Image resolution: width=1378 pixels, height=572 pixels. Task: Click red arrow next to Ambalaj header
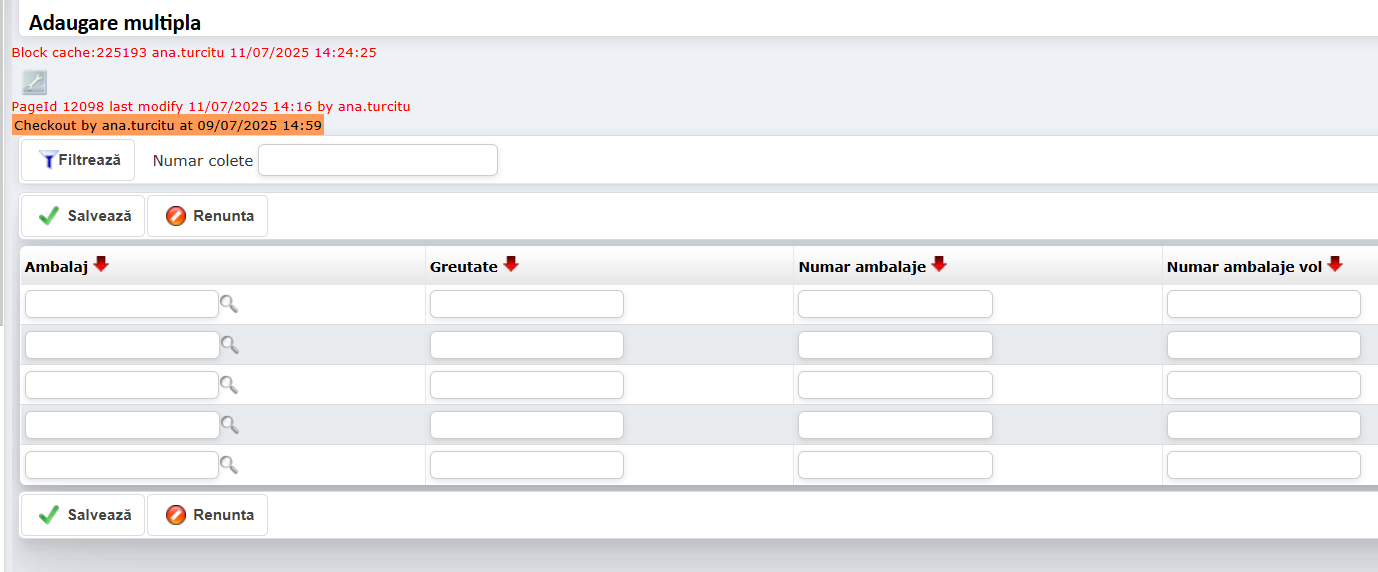101,264
